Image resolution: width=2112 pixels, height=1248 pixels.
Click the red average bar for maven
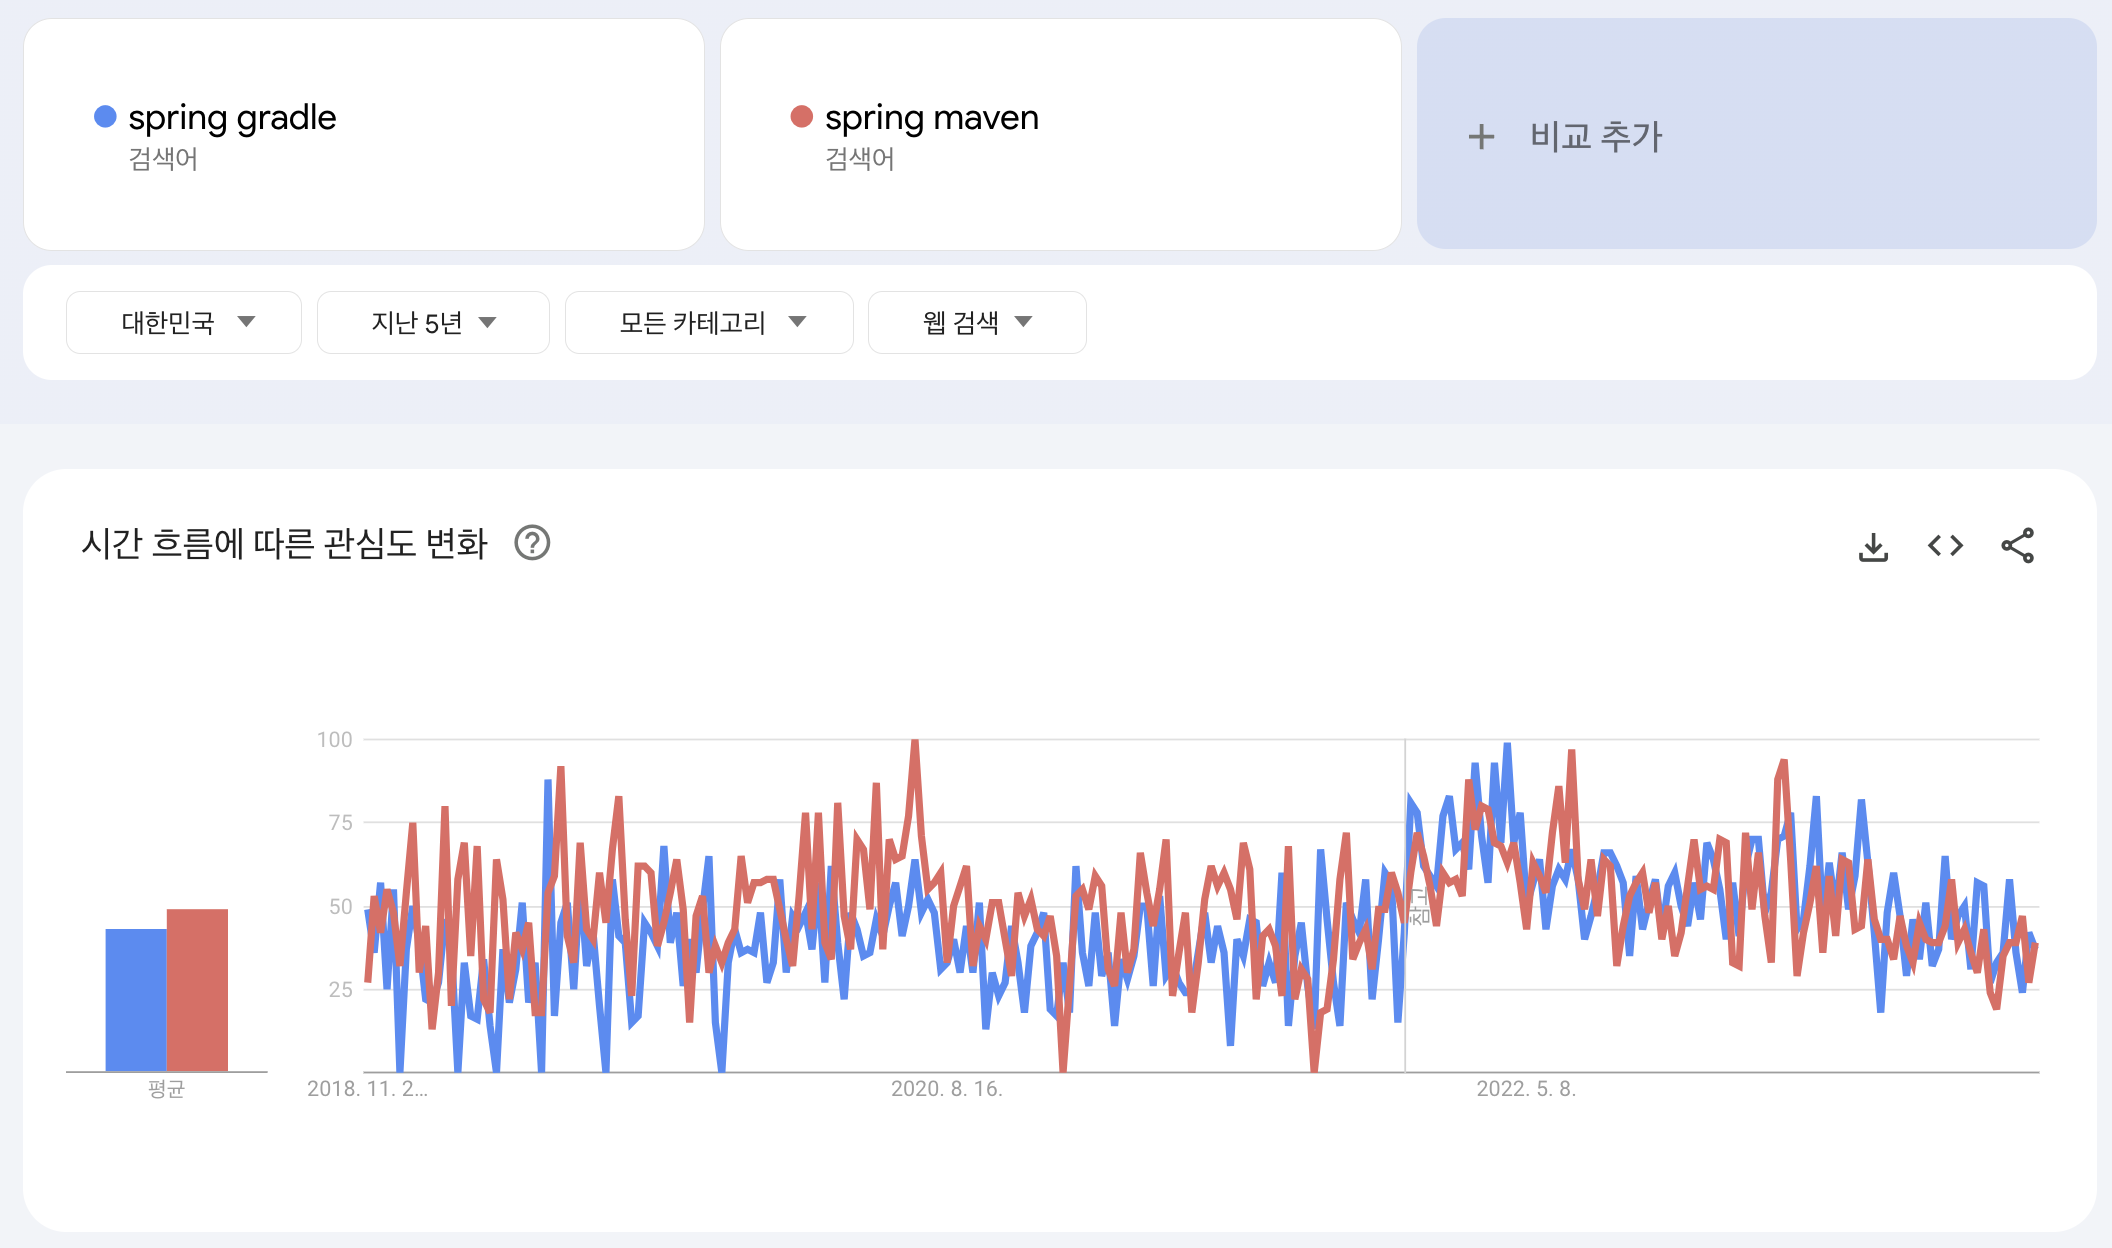pyautogui.click(x=197, y=990)
